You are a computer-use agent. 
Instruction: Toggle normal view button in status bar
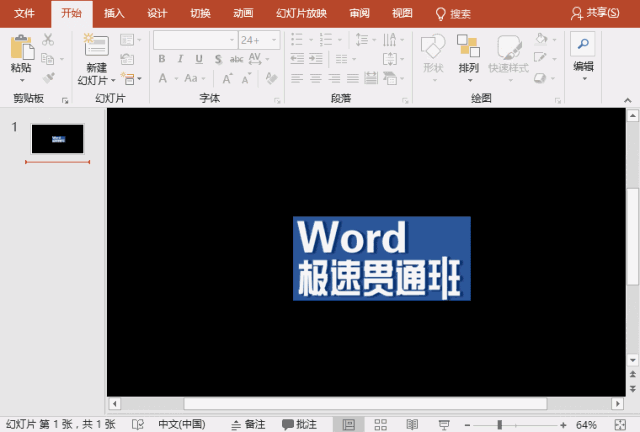click(348, 424)
